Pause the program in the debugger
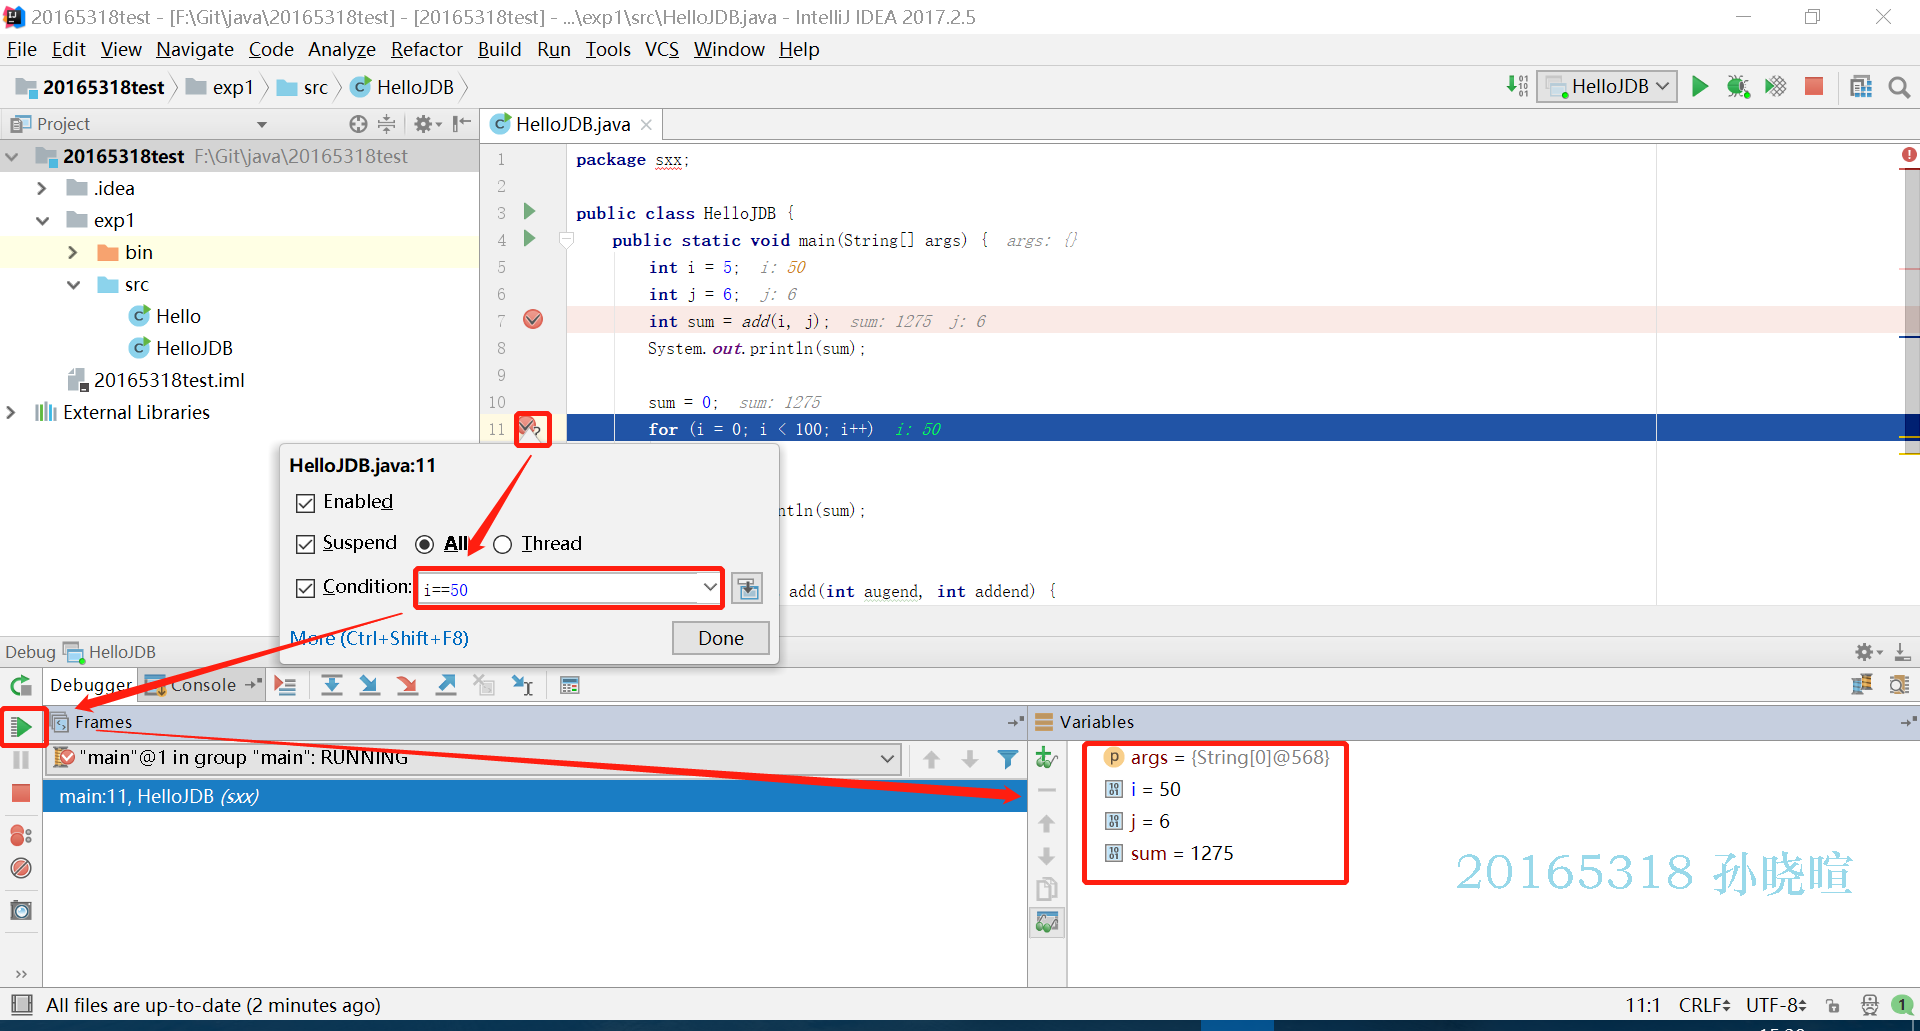 point(21,760)
